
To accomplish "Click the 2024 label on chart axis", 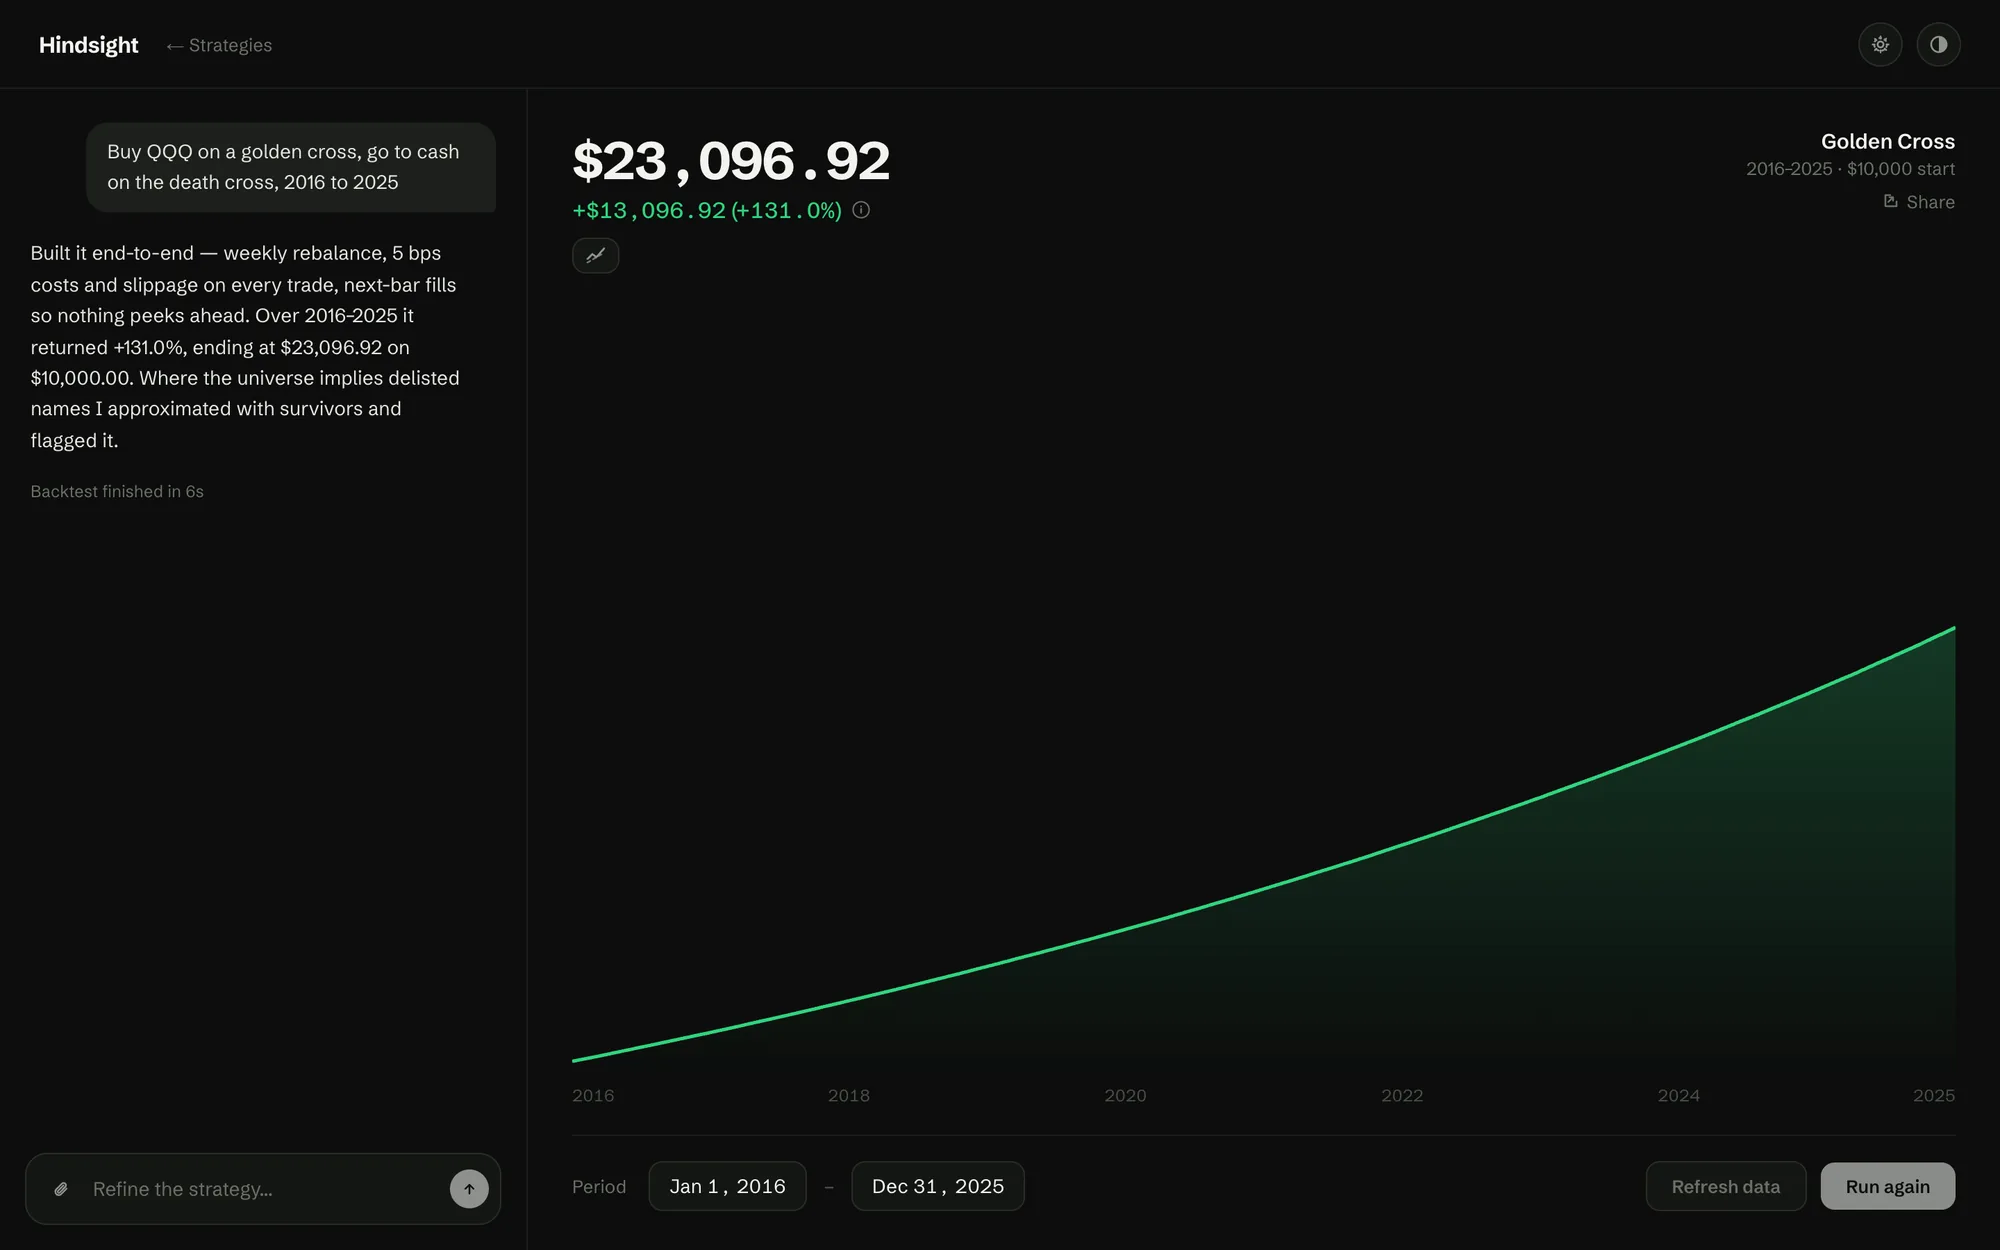I will pyautogui.click(x=1678, y=1095).
